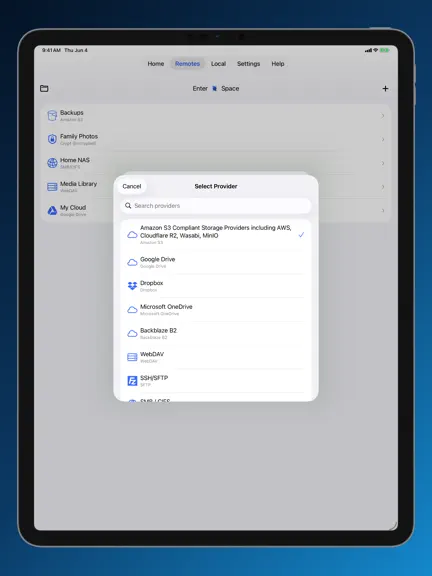This screenshot has width=432, height=576.
Task: Click the Dropbox logo icon
Action: point(132,286)
